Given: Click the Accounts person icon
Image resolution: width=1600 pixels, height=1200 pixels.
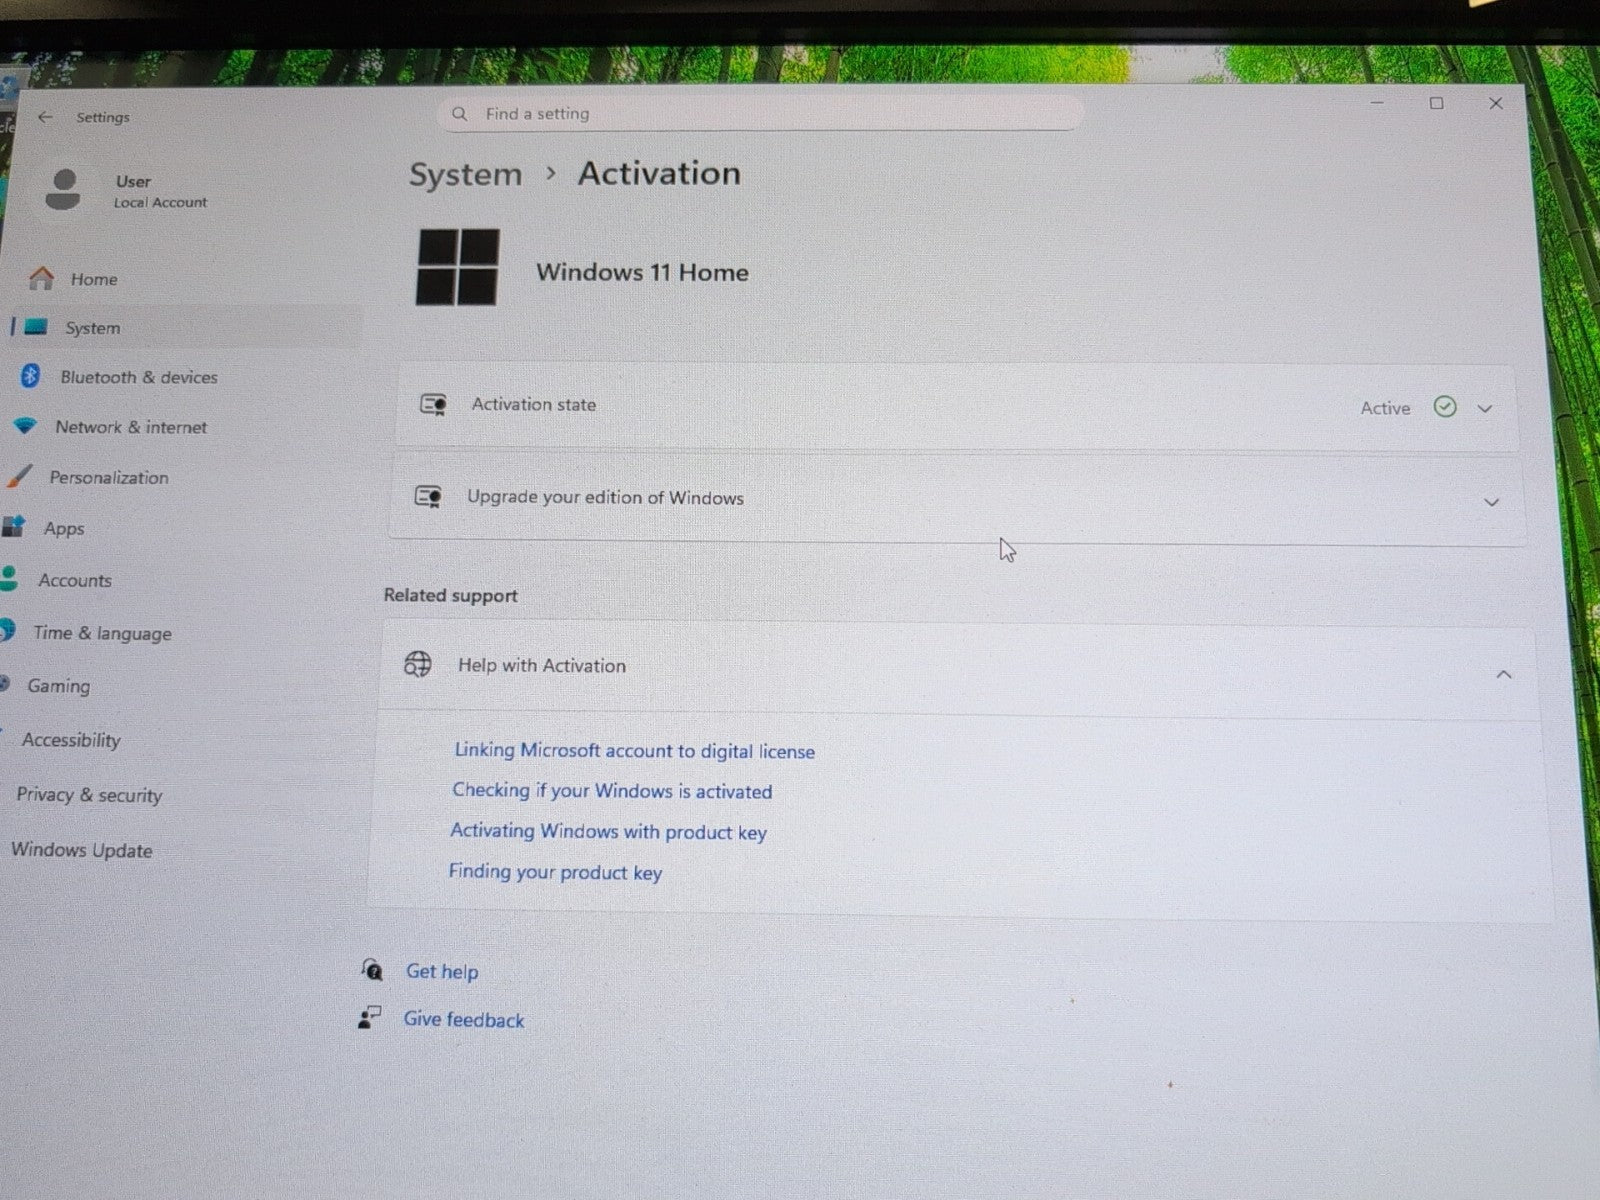Looking at the screenshot, I should 9,578.
